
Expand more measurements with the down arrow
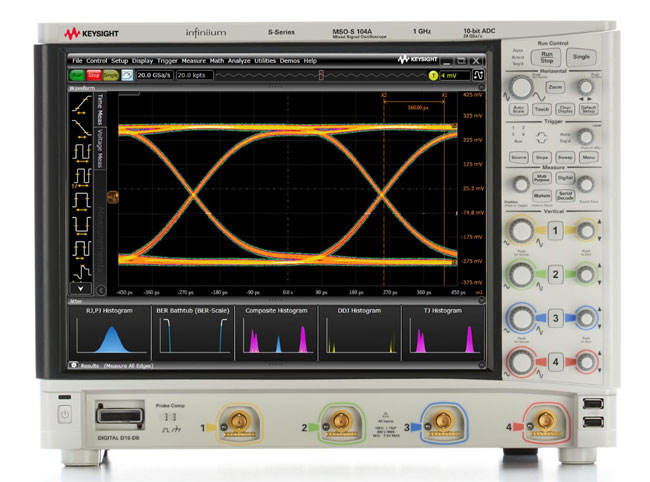[81, 288]
